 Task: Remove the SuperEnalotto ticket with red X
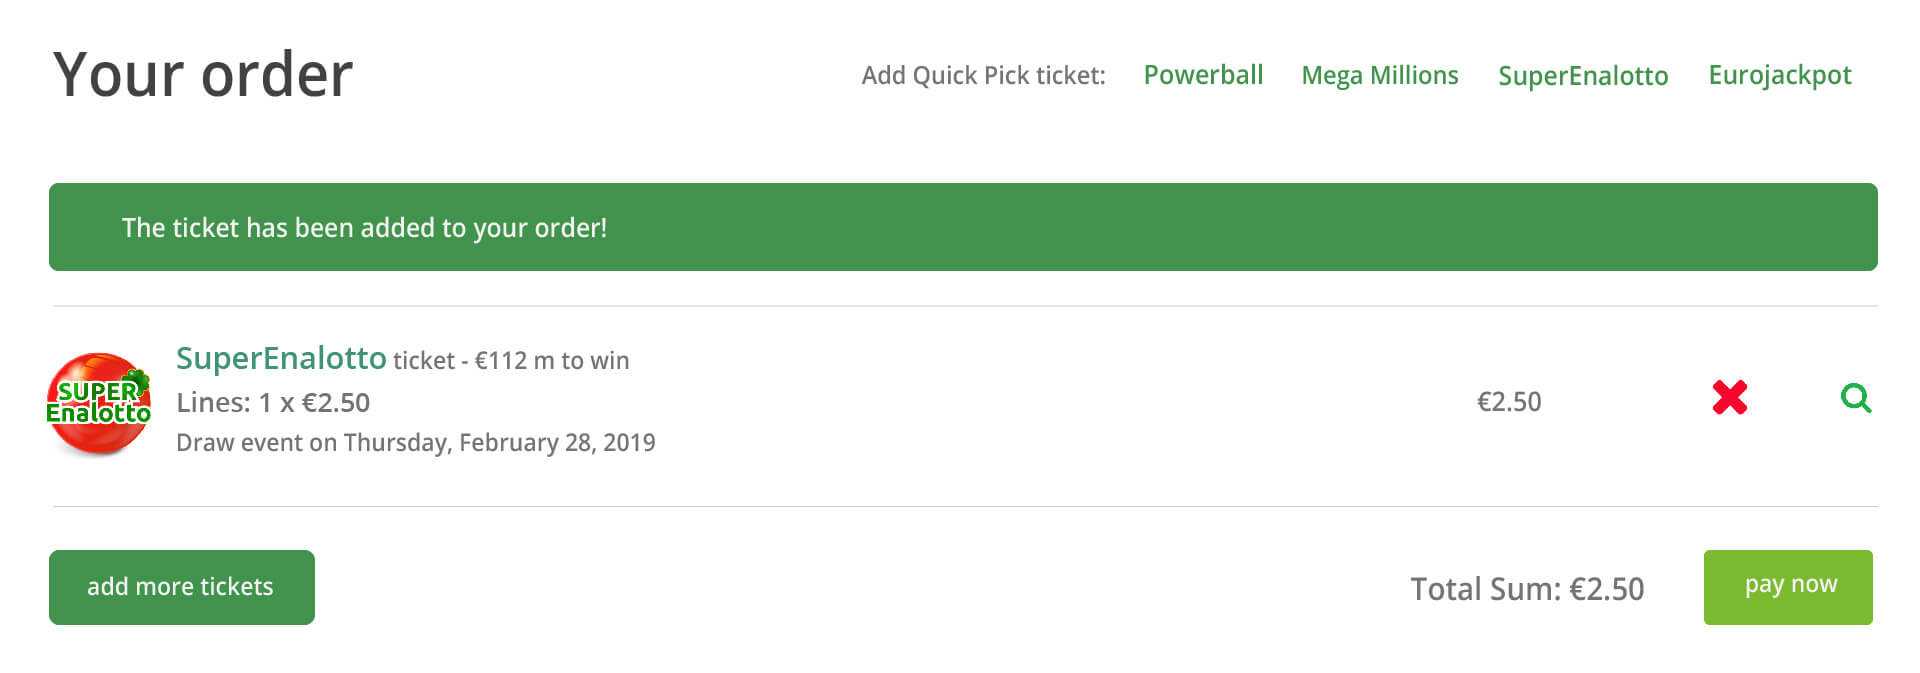coord(1729,398)
